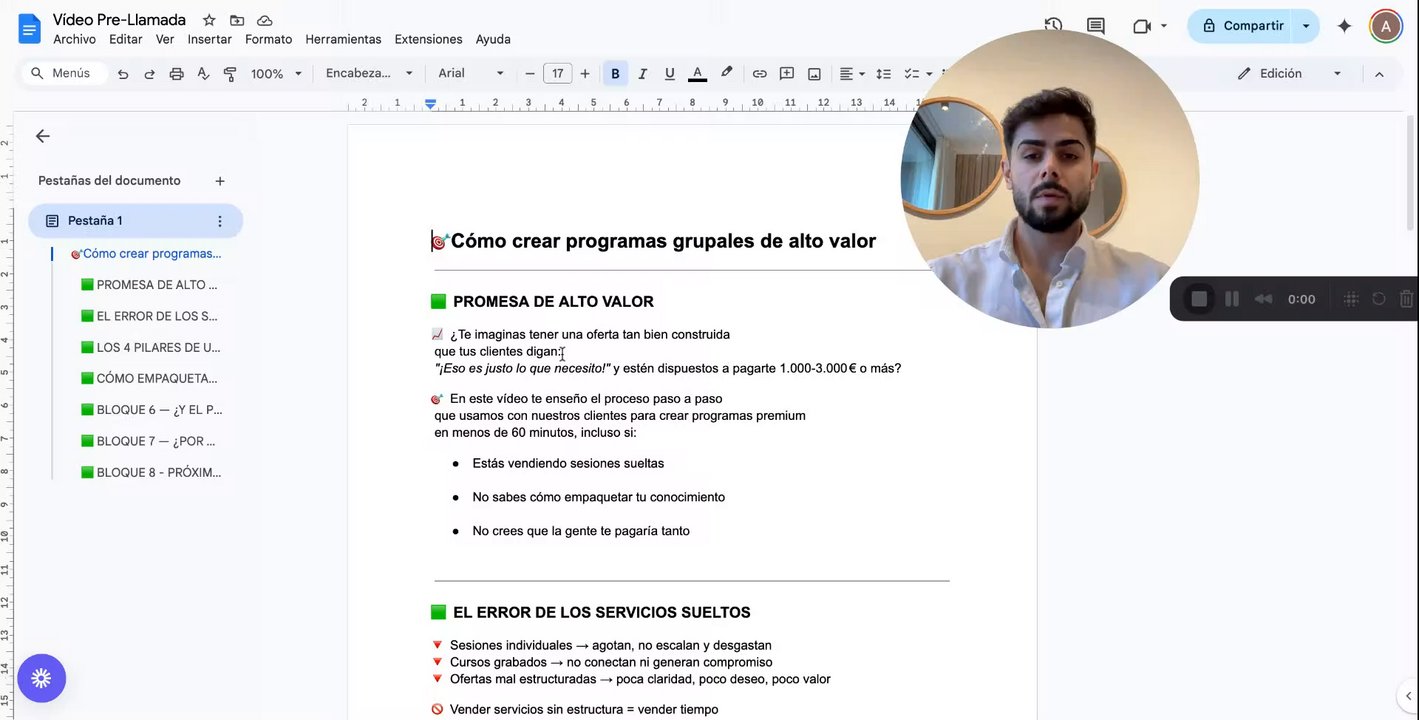Viewport: 1419px width, 720px height.
Task: Toggle italic formatting
Action: [642, 74]
